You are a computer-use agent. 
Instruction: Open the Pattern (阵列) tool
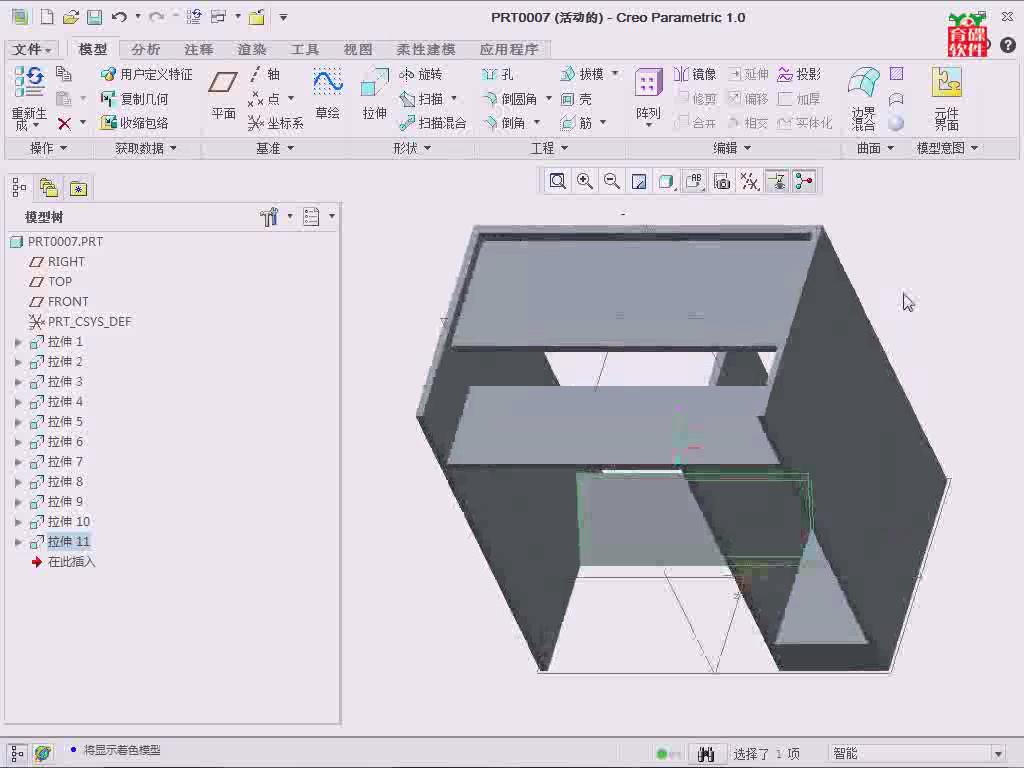click(648, 95)
